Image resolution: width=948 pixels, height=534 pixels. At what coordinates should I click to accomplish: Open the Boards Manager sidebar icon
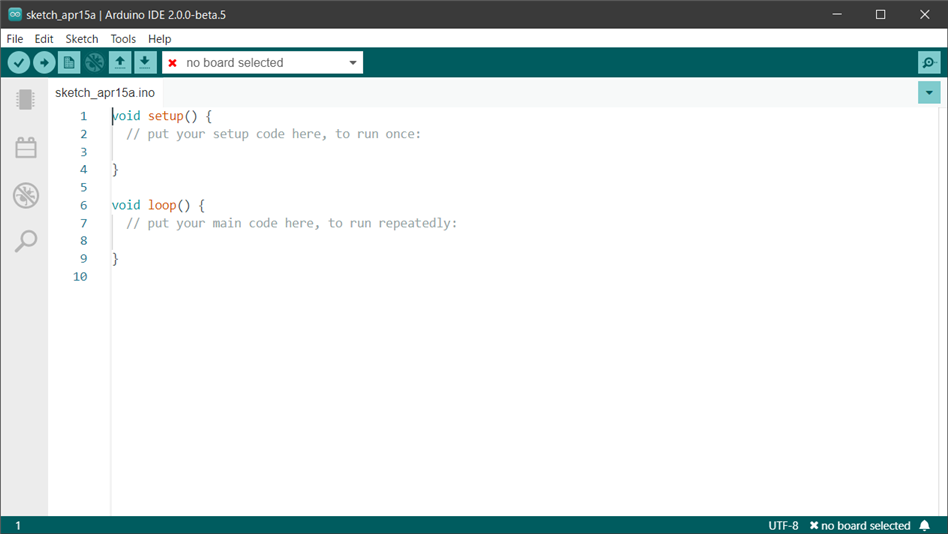(x=25, y=99)
